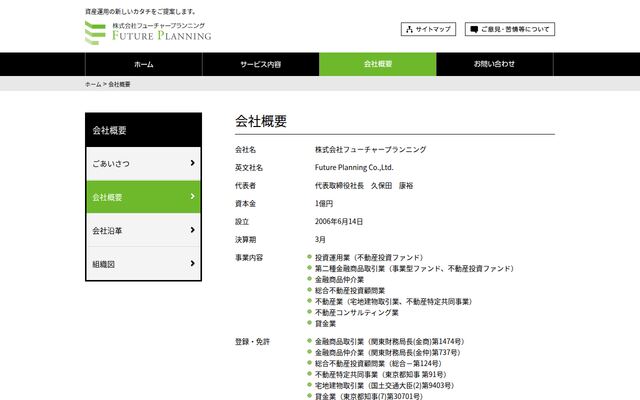Click the text Future Planning Co.,Ltd.

[x=354, y=167]
